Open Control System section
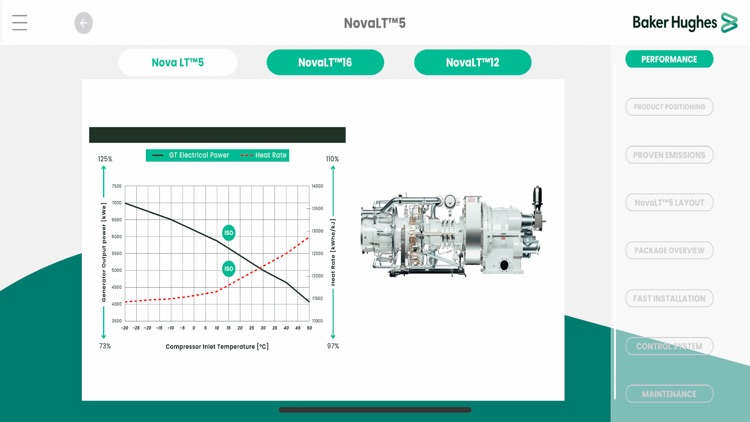This screenshot has width=750, height=422. click(669, 346)
